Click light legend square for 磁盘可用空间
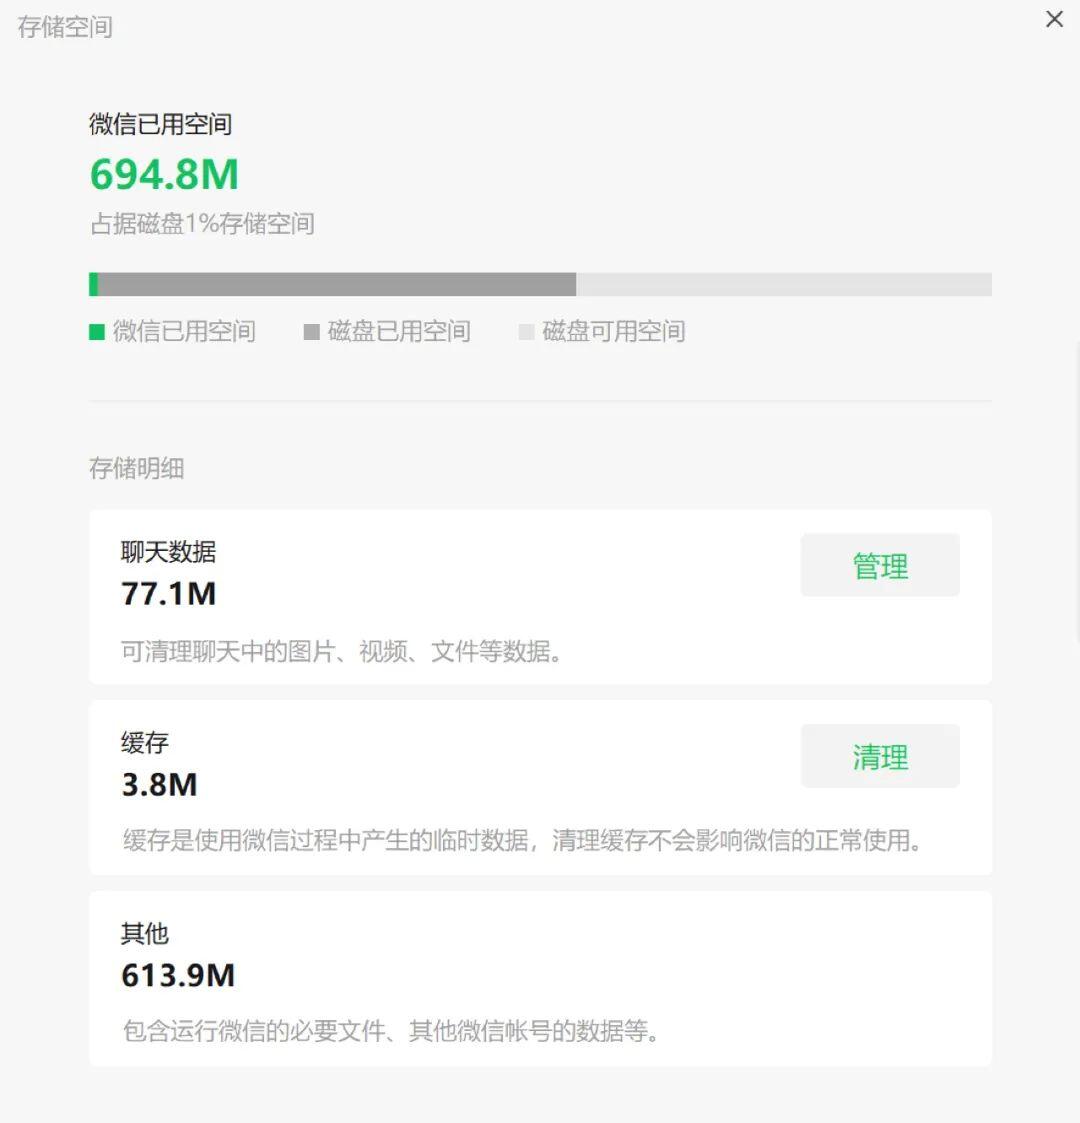This screenshot has height=1123, width=1080. [x=526, y=332]
